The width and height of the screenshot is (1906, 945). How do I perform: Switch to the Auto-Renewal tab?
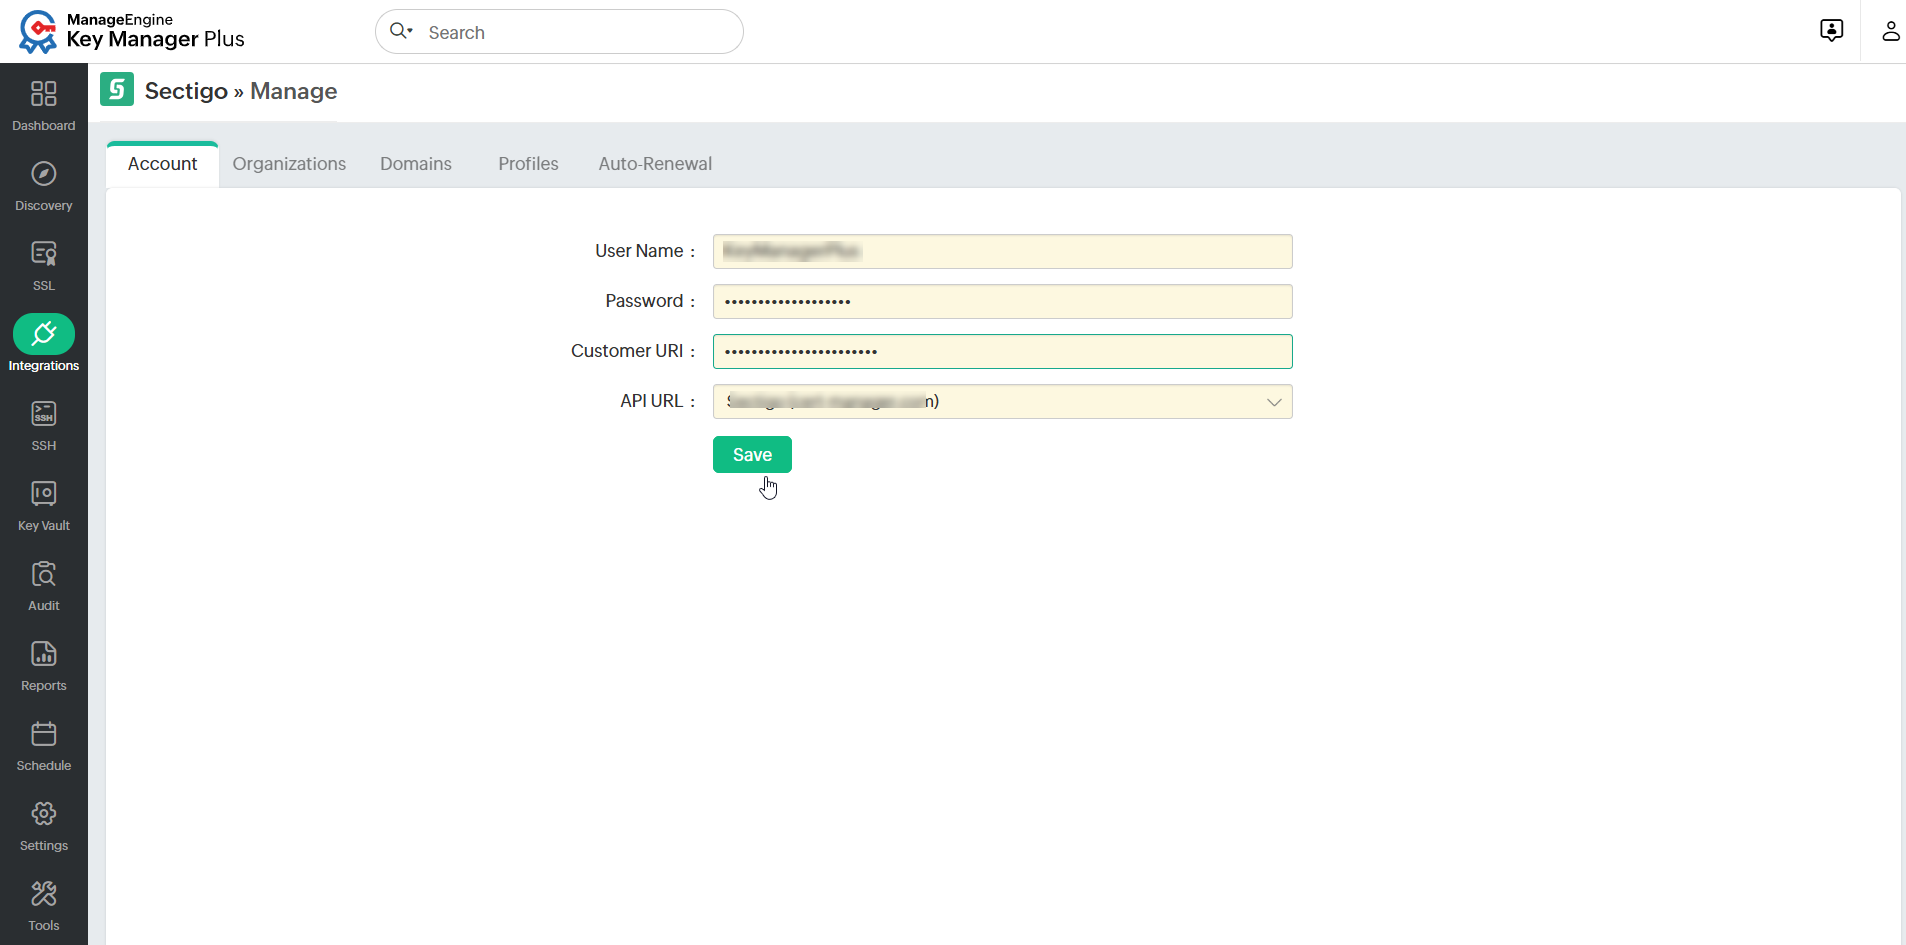click(655, 164)
